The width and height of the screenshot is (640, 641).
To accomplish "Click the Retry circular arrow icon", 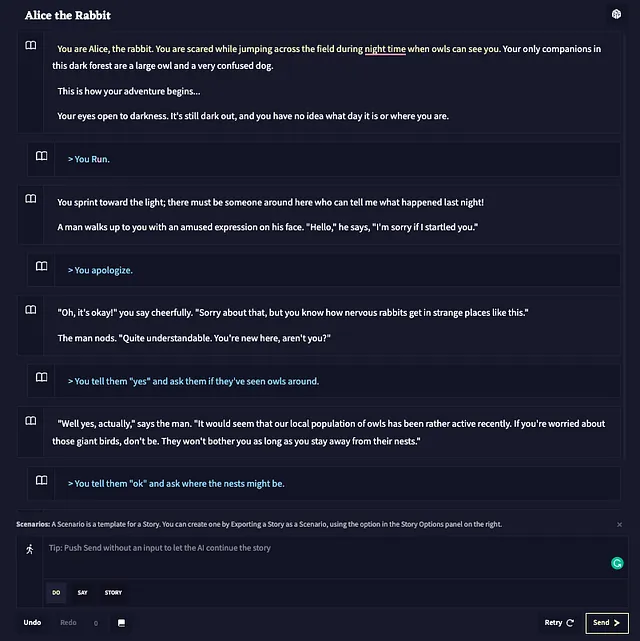I will pos(570,623).
